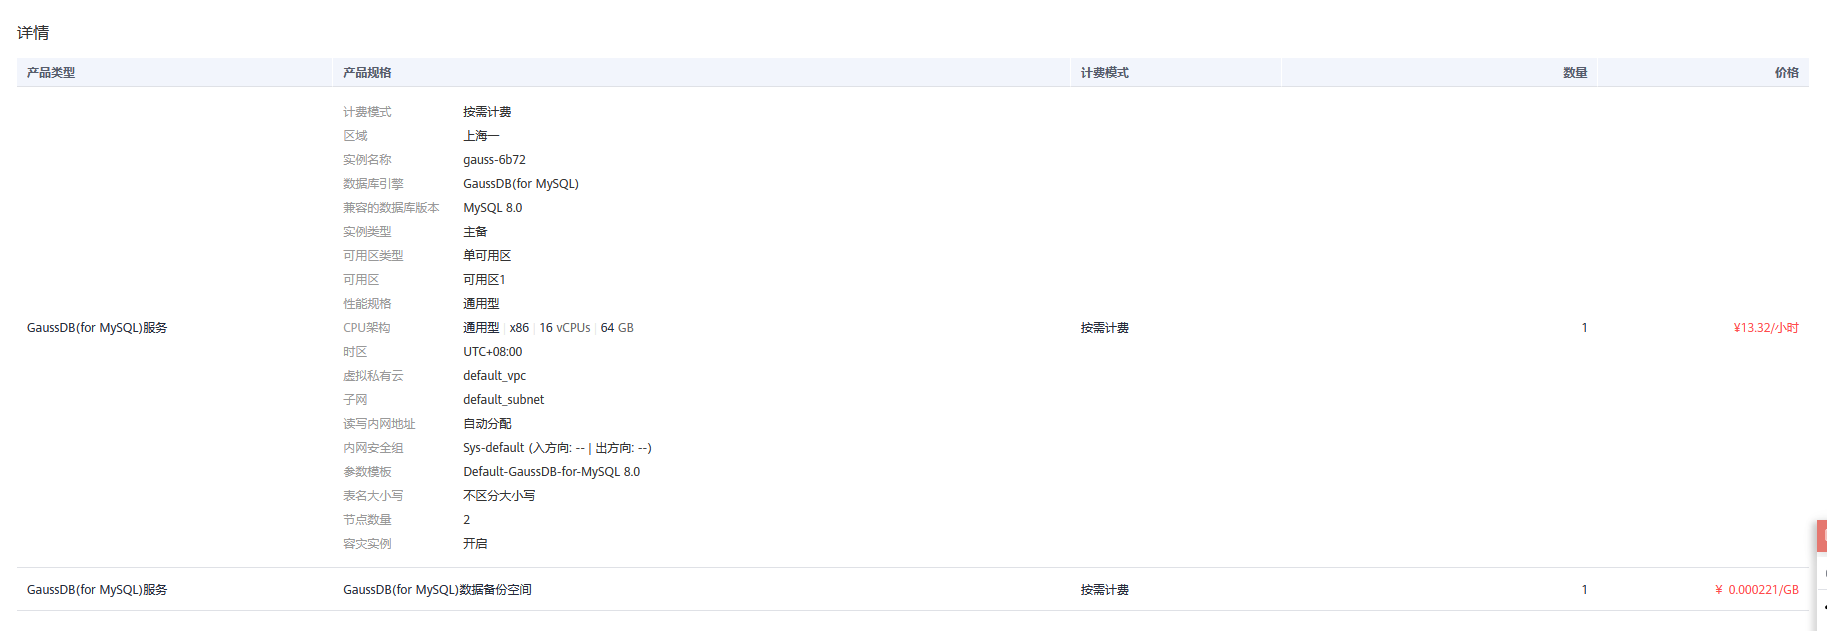Select the 产品类型 column header

point(51,73)
